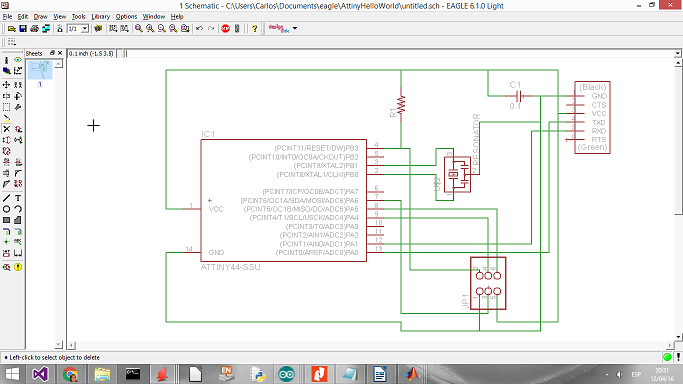Select the Info tool

7,60
